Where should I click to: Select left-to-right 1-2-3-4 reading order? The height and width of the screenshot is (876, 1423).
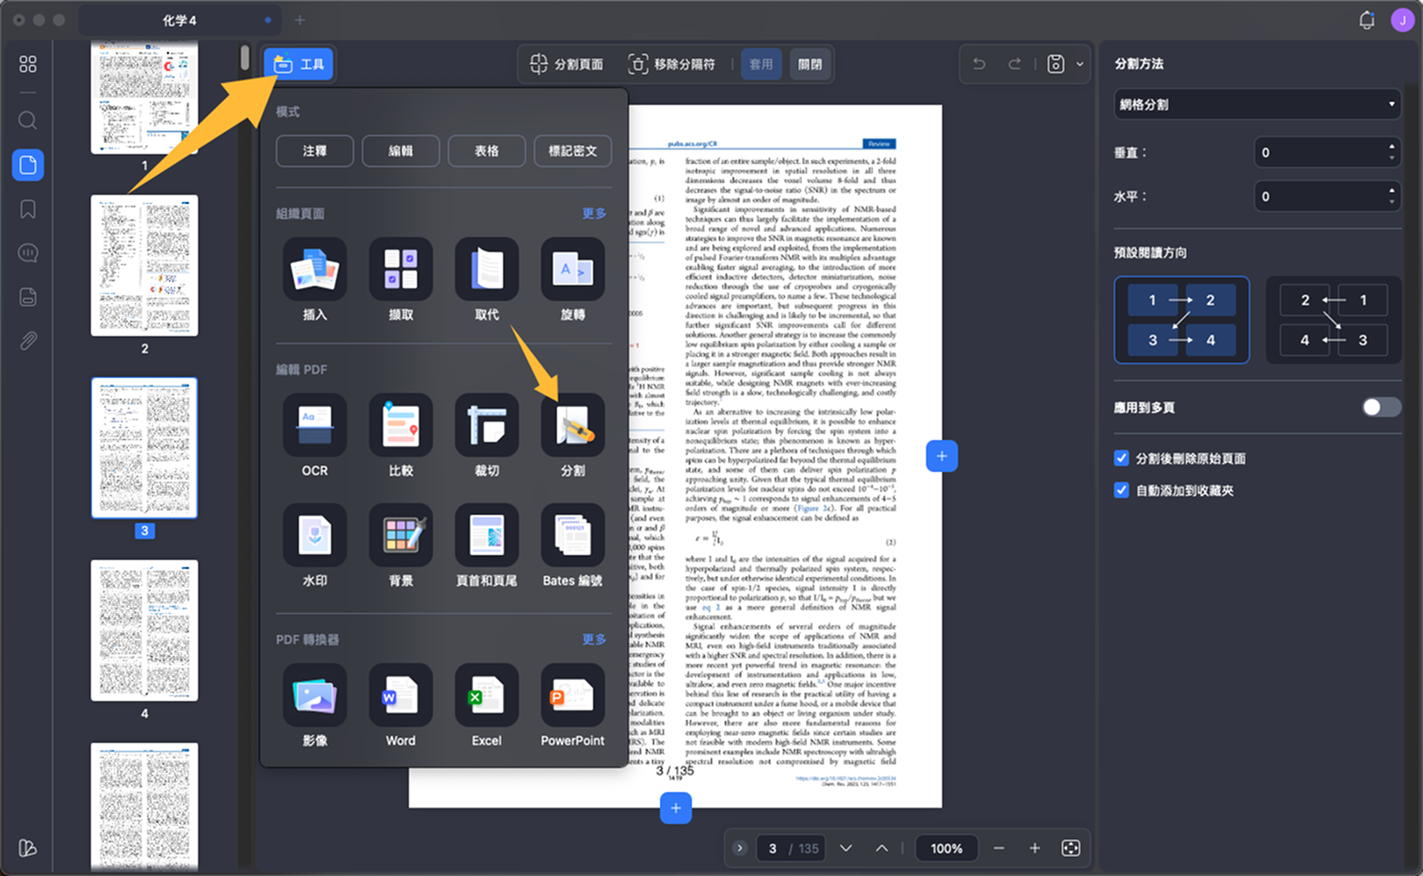[1182, 320]
